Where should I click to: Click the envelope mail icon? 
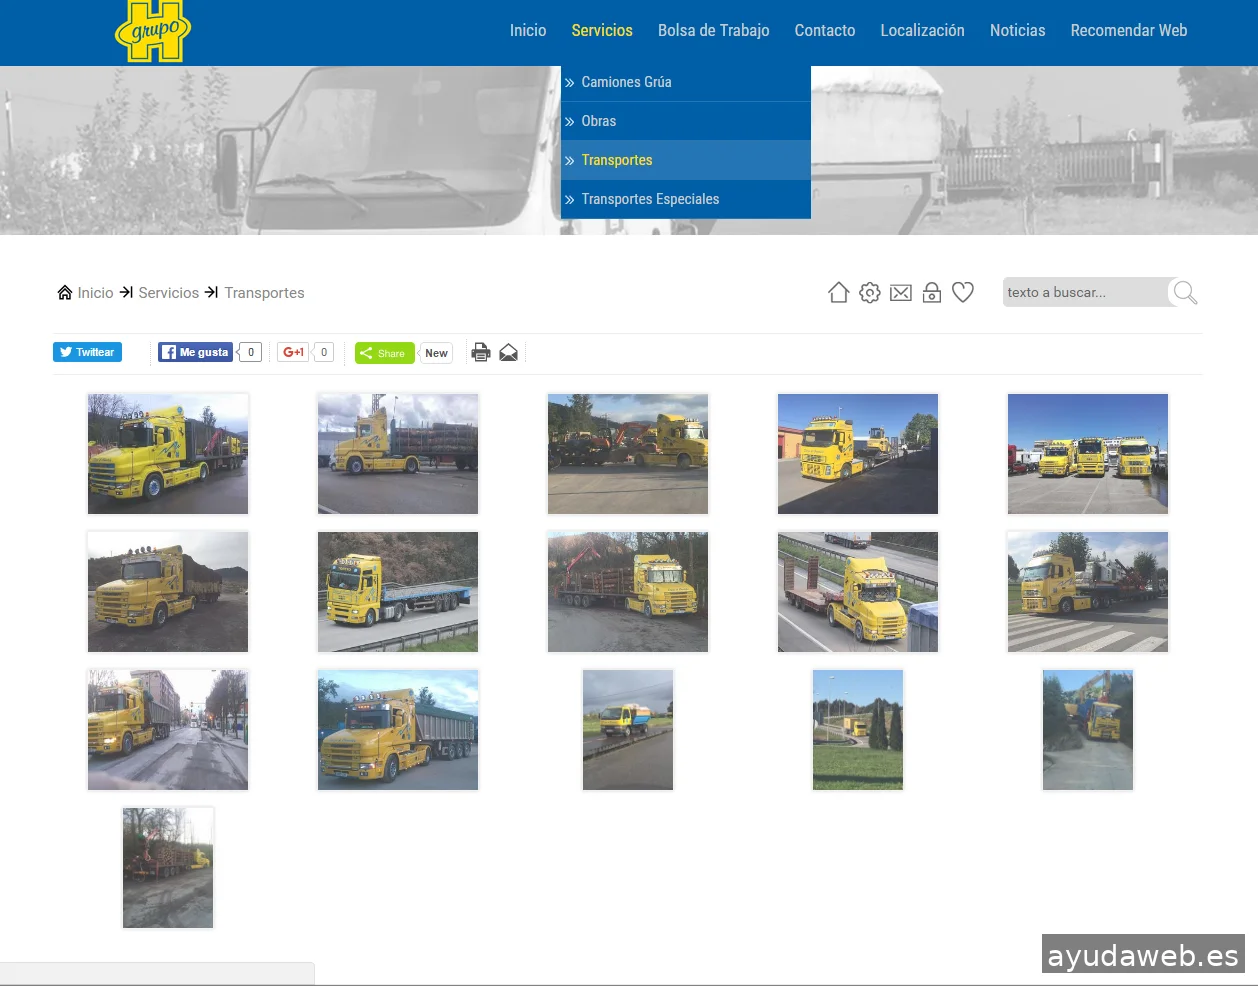pyautogui.click(x=901, y=292)
